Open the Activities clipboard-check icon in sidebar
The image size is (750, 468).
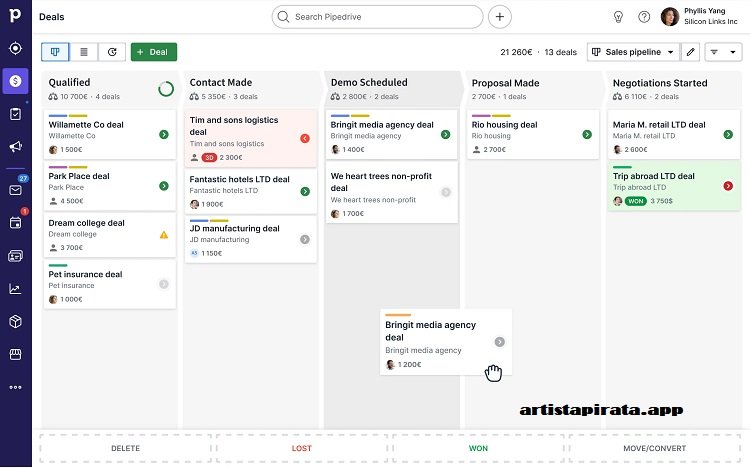pos(15,114)
